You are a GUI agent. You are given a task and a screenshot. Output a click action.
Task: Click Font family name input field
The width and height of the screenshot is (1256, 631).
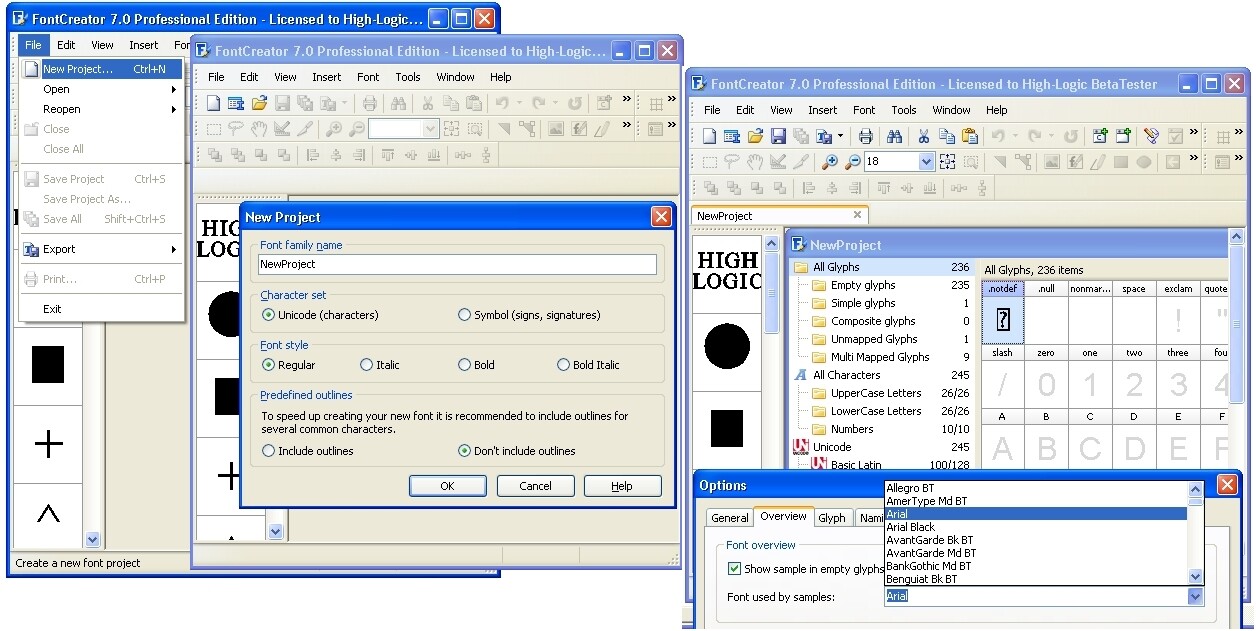(x=457, y=264)
